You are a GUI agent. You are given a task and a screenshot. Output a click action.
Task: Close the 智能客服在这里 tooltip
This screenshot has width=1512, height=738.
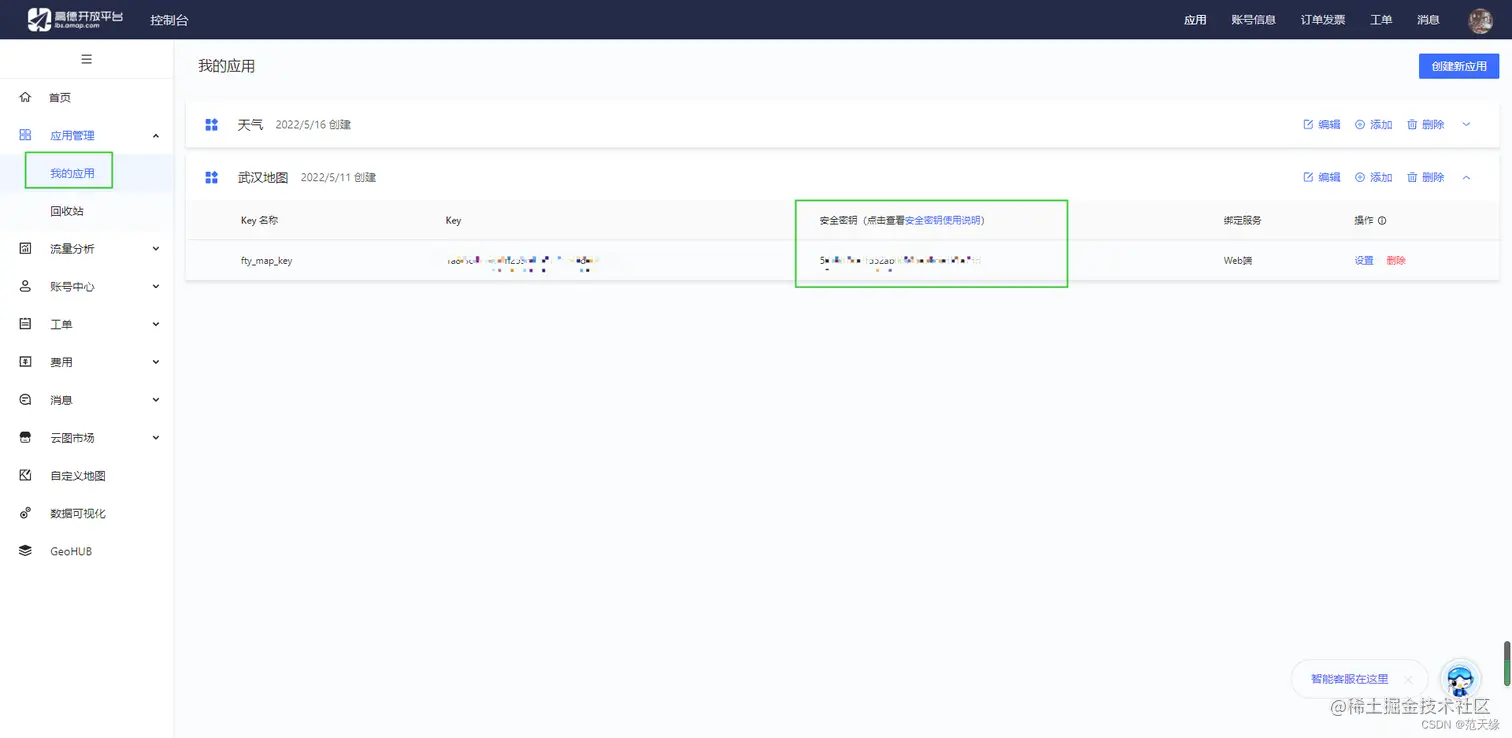(x=1408, y=679)
